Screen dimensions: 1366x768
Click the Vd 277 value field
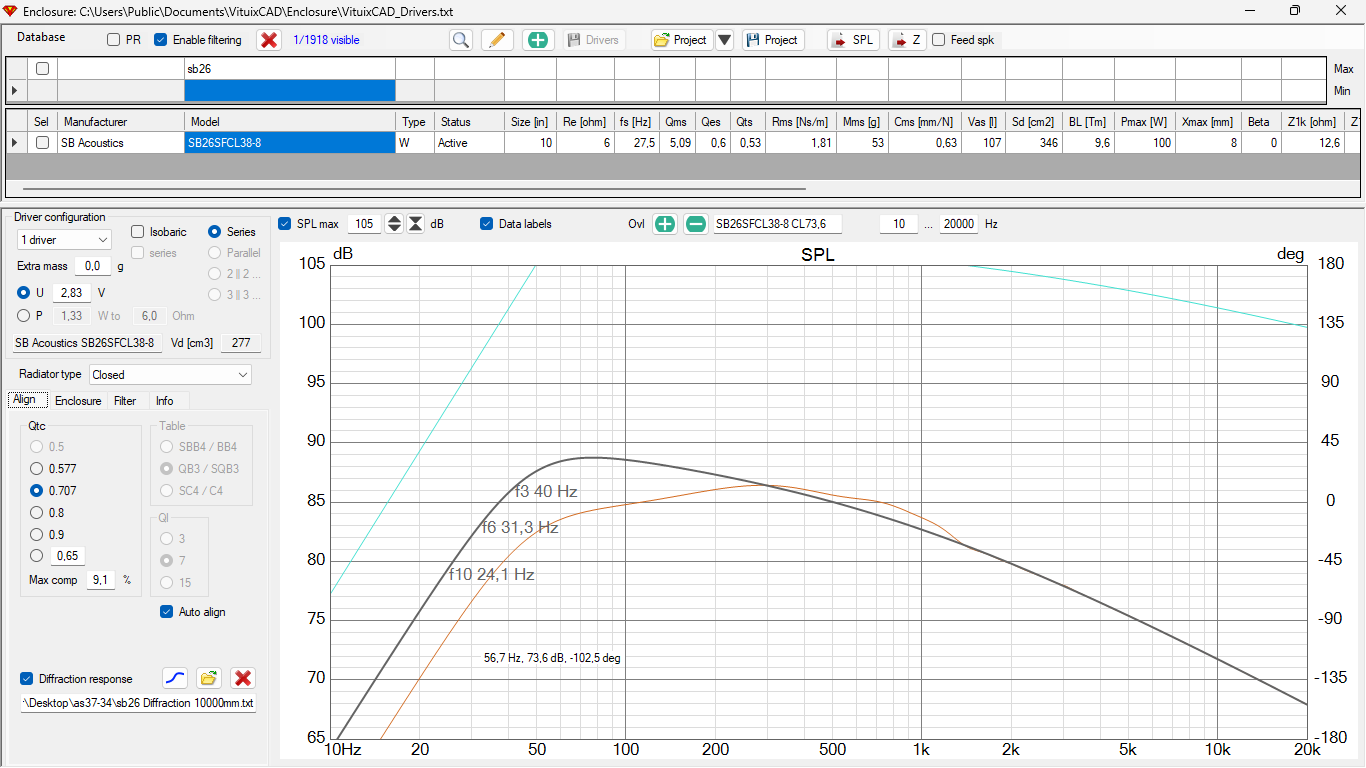(x=241, y=343)
